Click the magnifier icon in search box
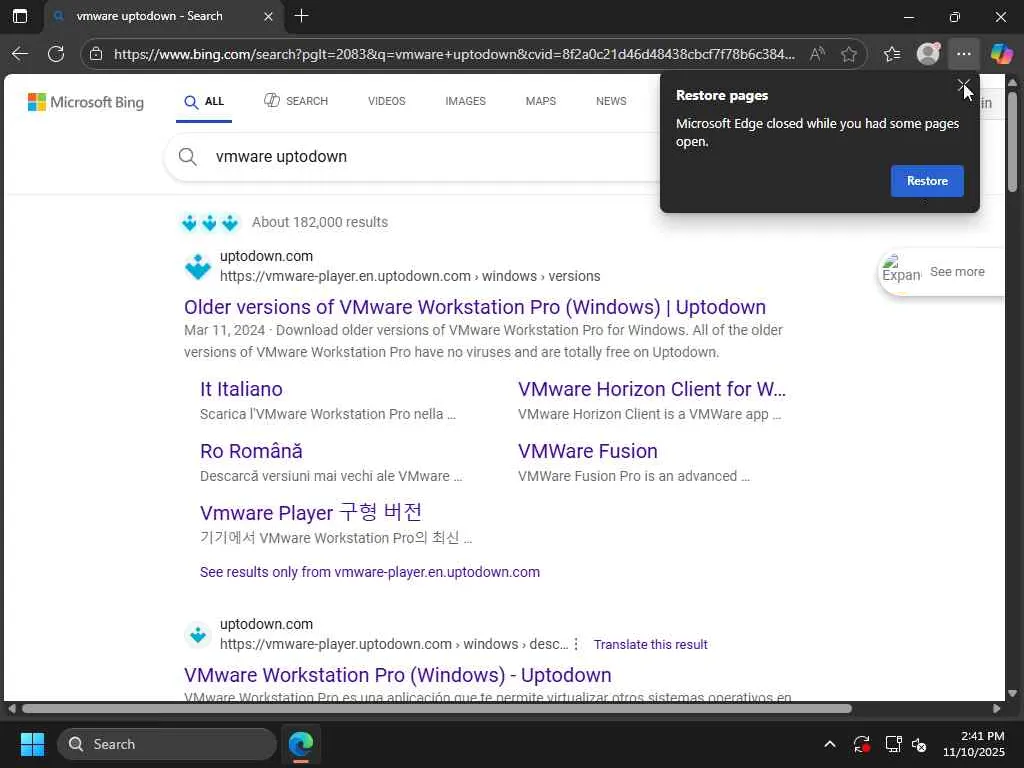1024x768 pixels. coord(187,157)
